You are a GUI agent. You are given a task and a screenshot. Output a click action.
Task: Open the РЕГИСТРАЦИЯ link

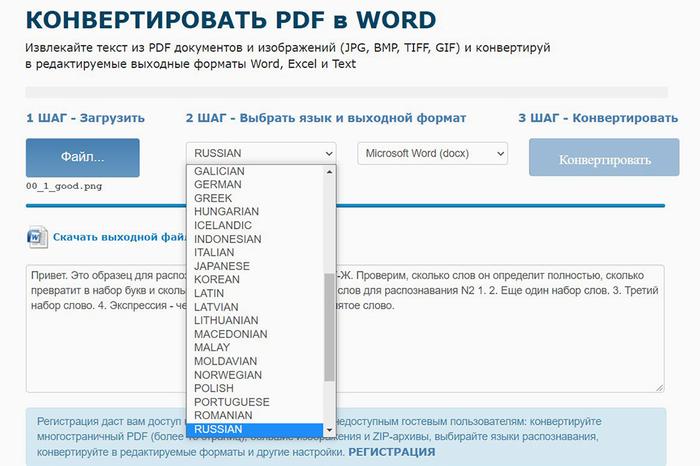[x=391, y=452]
